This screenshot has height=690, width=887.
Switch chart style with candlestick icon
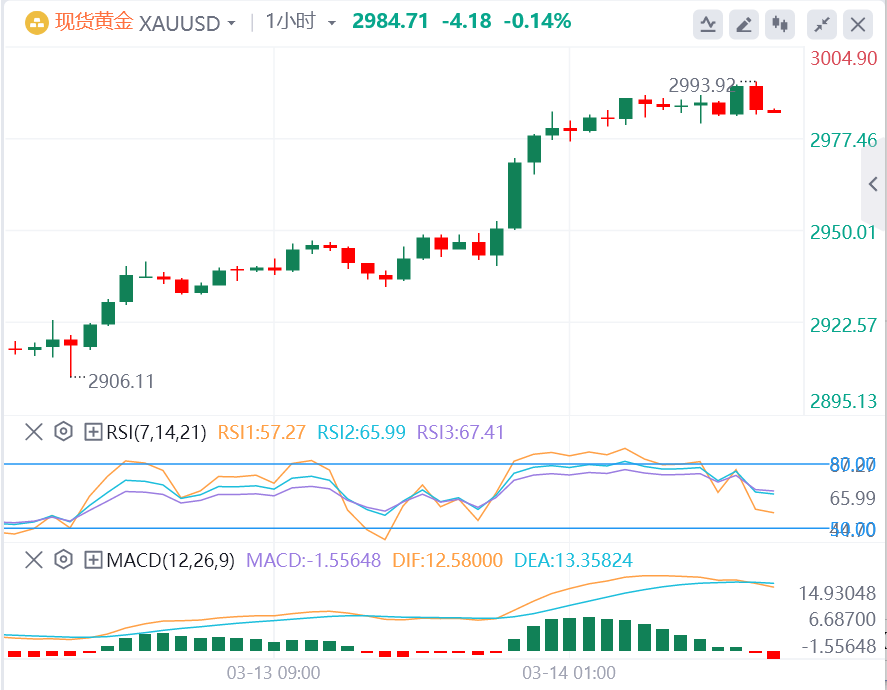[x=780, y=24]
